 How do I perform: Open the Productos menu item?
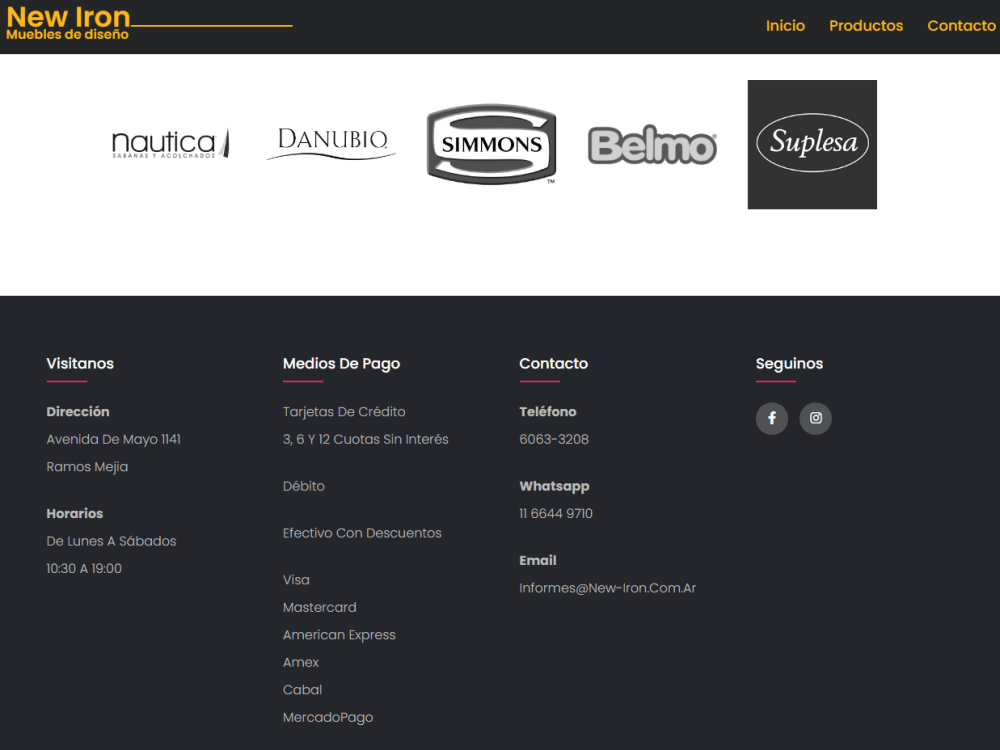[866, 26]
